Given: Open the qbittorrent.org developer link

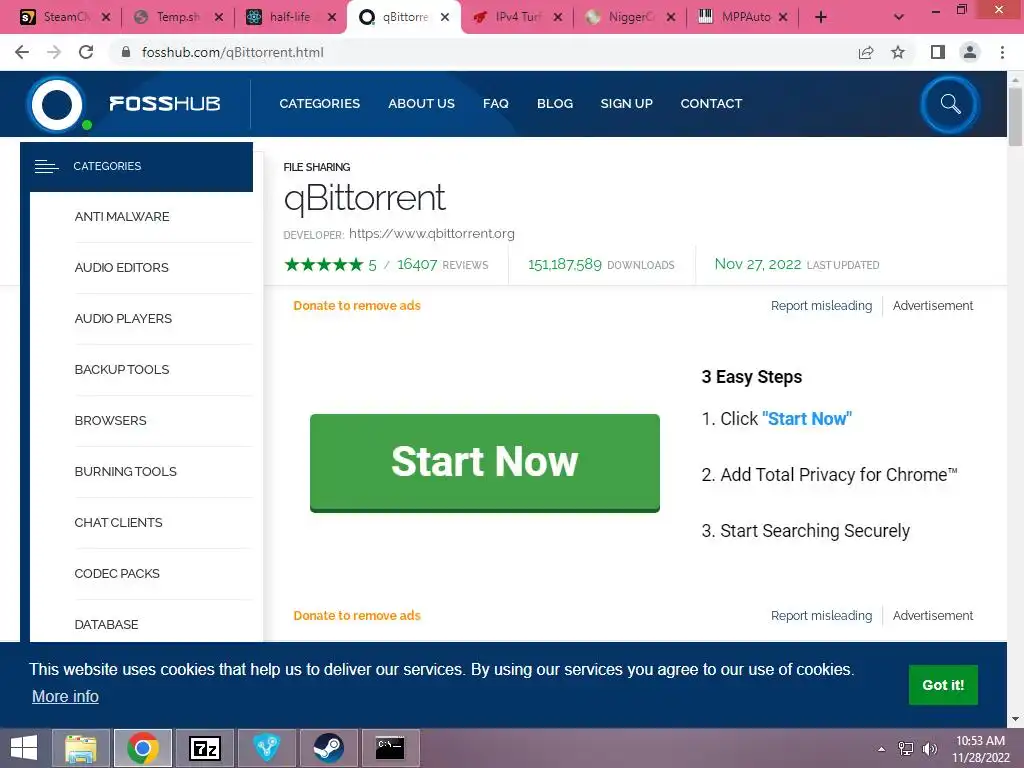Looking at the screenshot, I should coord(432,234).
